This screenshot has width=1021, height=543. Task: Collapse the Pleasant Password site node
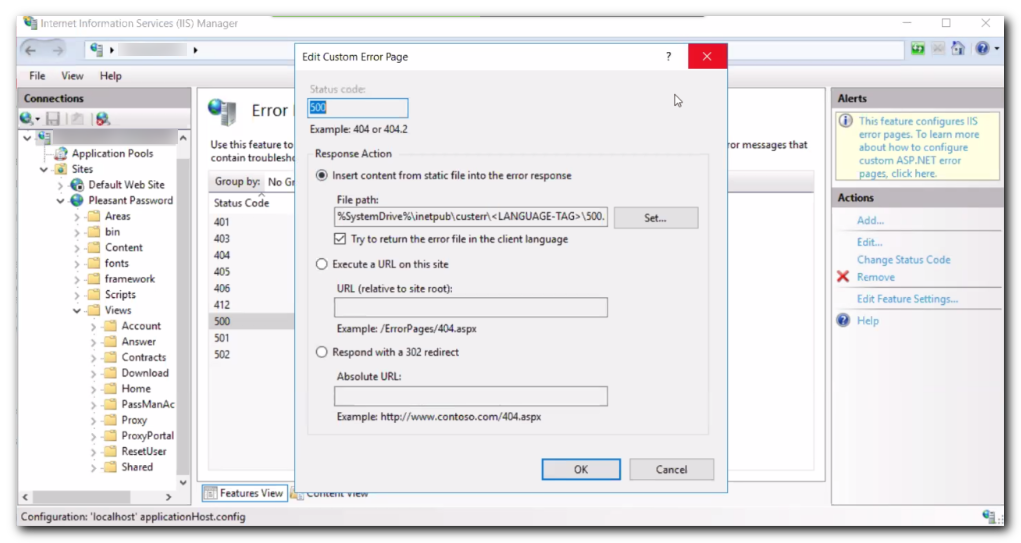click(x=61, y=201)
